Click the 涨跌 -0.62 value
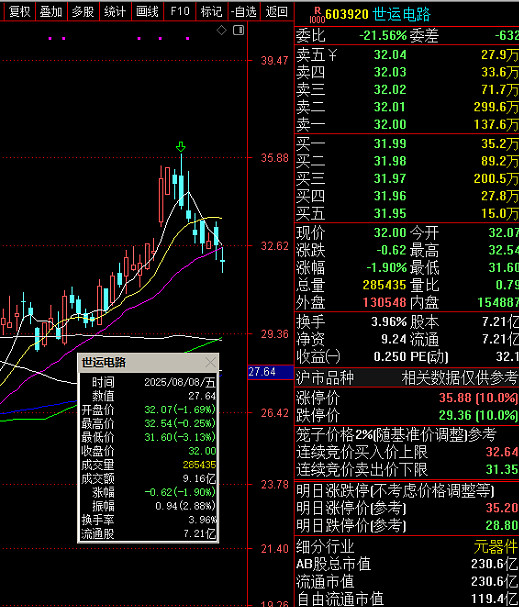 coord(392,250)
